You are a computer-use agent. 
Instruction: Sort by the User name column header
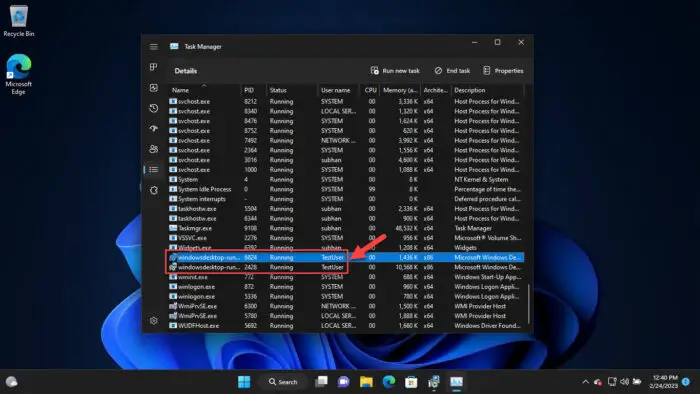tap(338, 90)
